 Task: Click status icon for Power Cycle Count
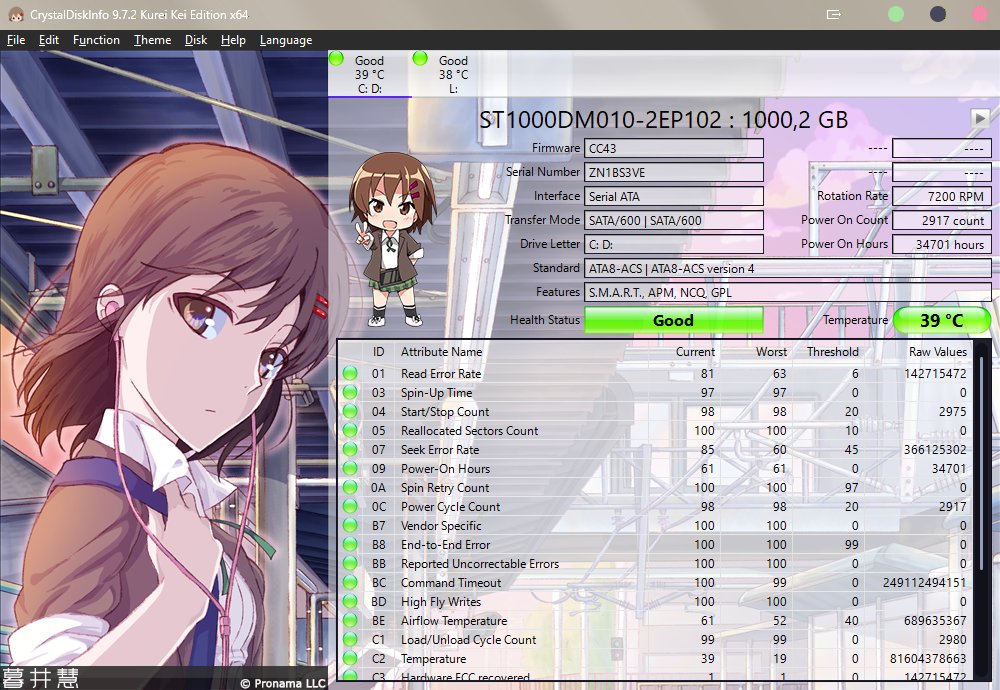click(350, 506)
